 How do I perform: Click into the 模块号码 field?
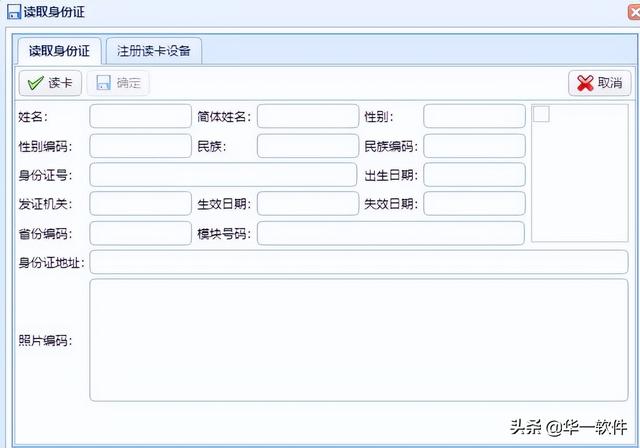(x=391, y=233)
